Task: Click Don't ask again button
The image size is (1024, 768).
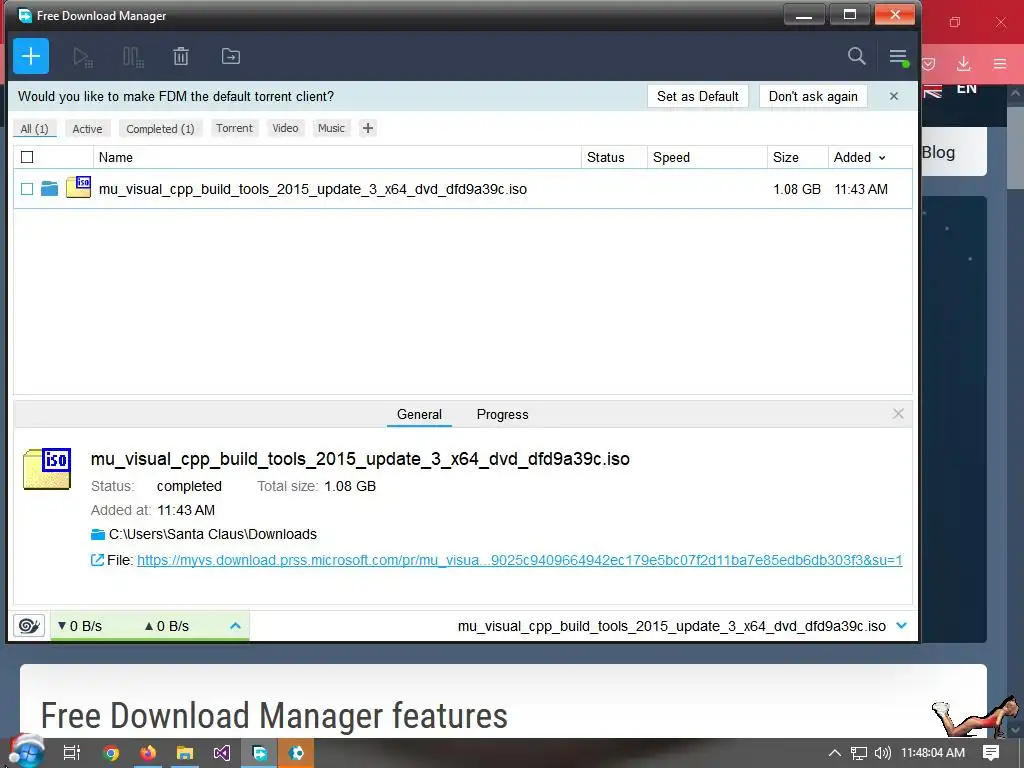Action: pos(813,96)
